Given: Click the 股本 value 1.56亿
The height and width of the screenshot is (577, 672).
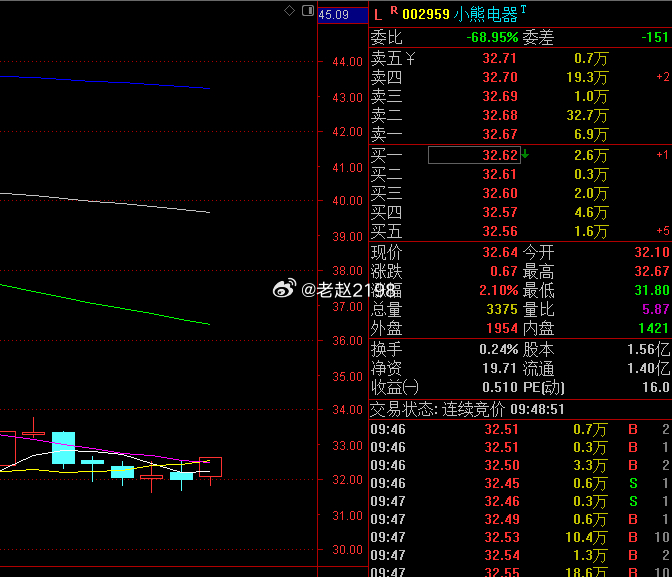Looking at the screenshot, I should 648,349.
